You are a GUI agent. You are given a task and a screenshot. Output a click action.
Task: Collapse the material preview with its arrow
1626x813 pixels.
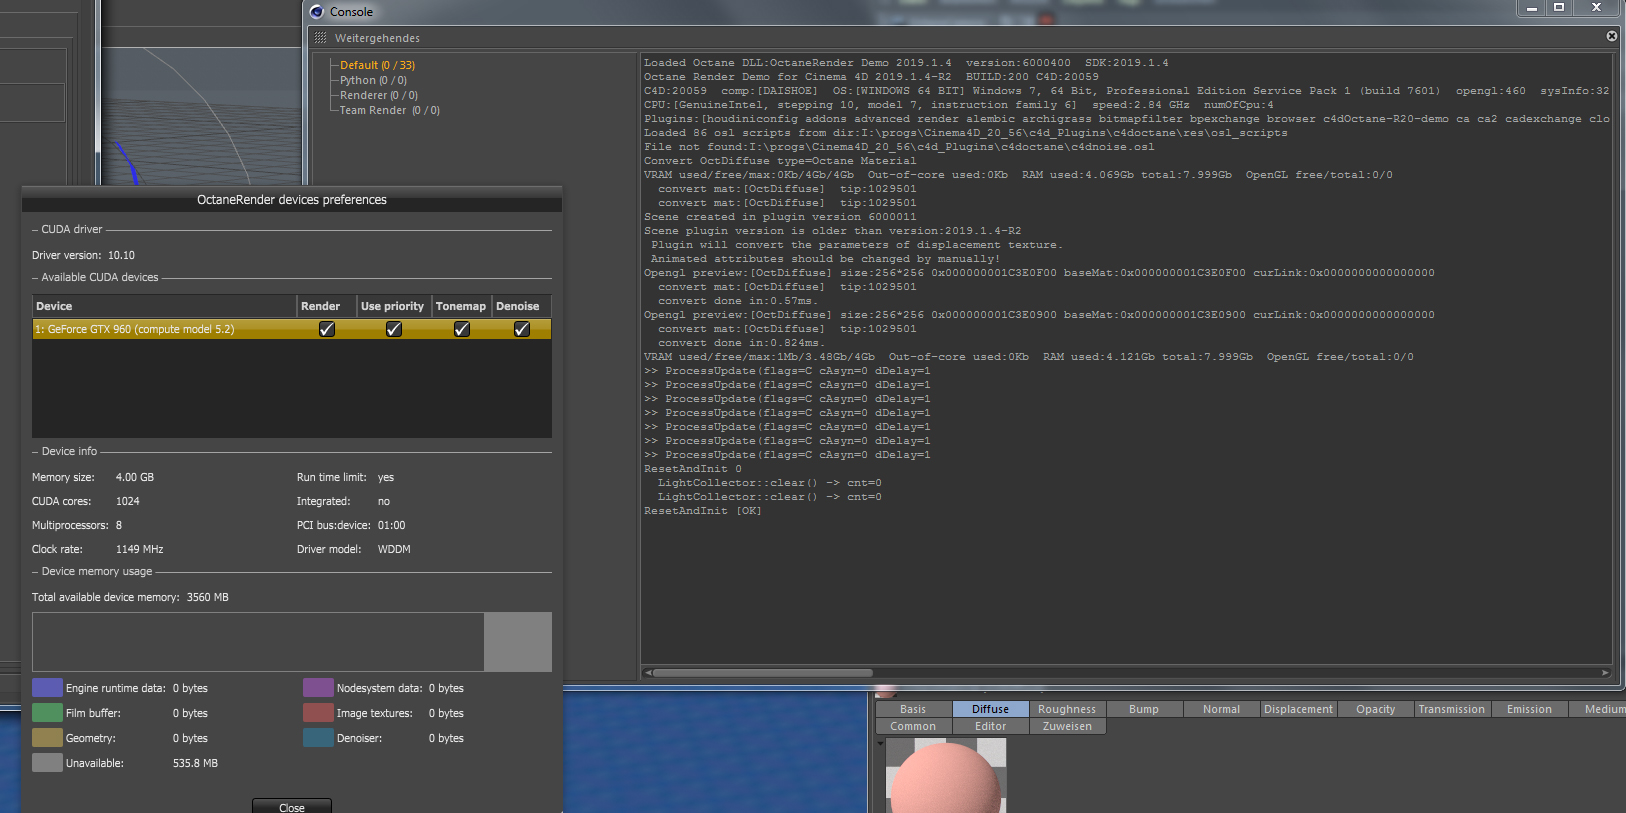880,743
